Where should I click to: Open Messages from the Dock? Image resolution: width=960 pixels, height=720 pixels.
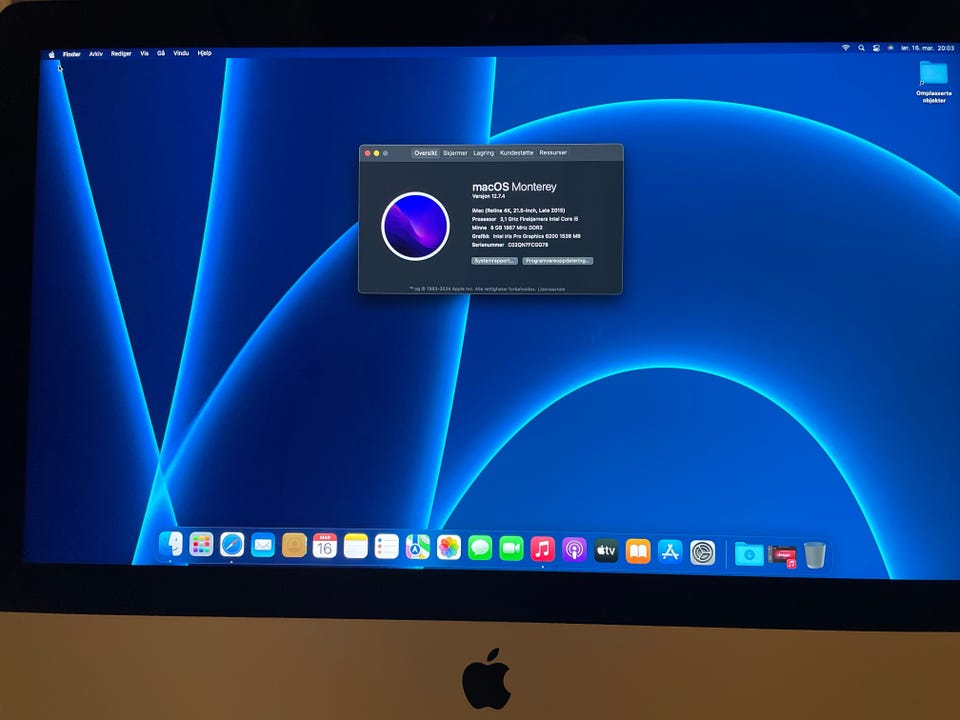pos(480,548)
